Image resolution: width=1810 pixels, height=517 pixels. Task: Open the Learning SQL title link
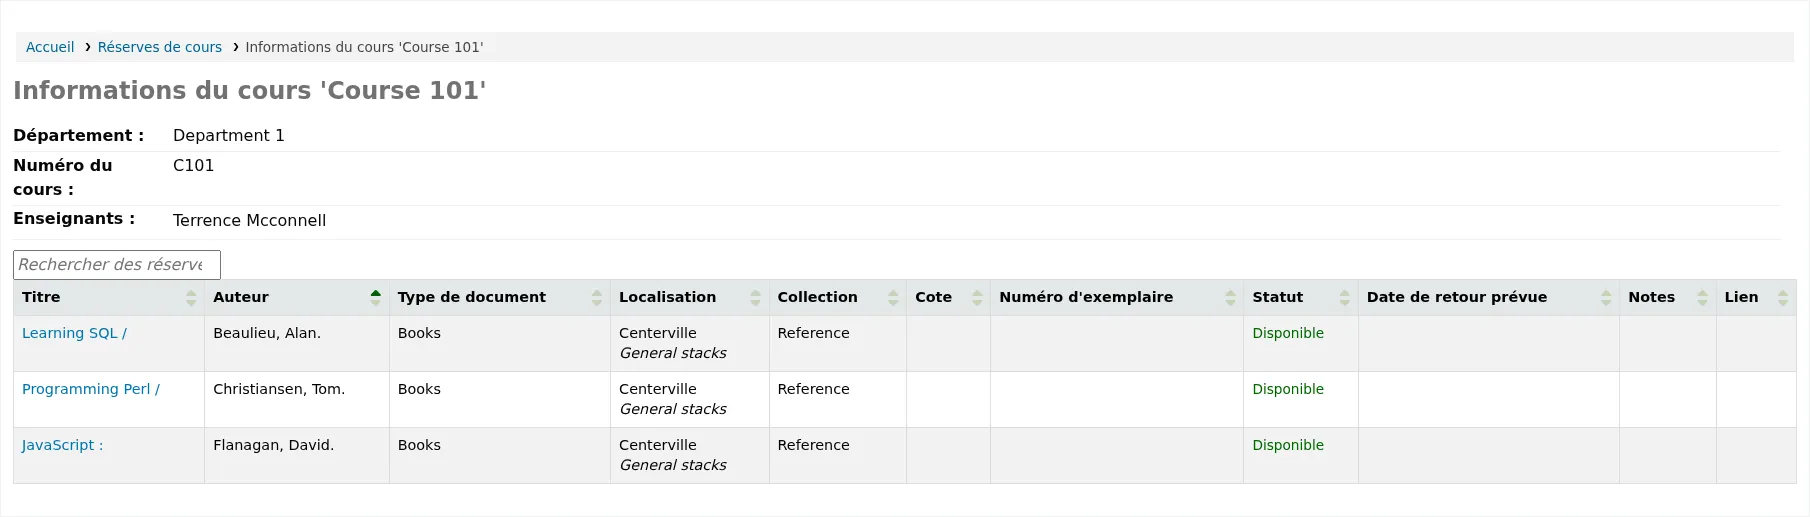(x=74, y=333)
